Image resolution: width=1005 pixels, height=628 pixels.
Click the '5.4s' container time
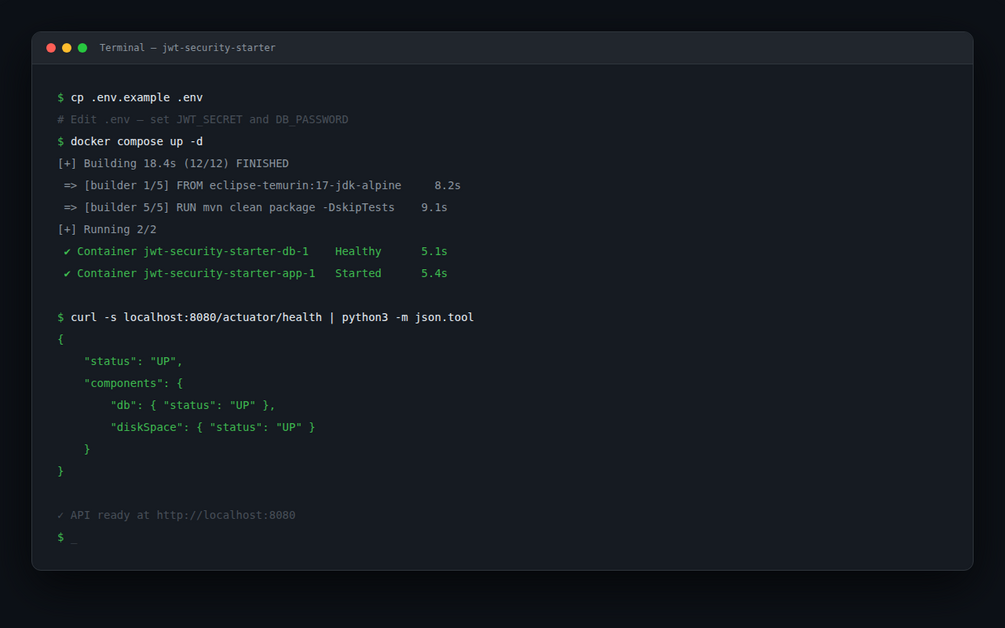pos(434,274)
